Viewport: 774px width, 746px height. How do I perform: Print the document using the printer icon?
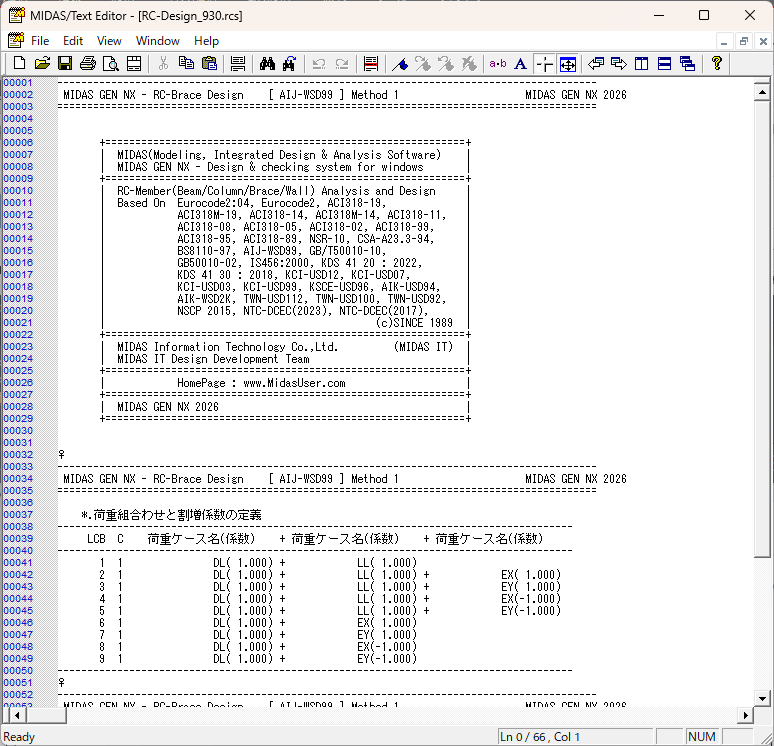tap(88, 64)
